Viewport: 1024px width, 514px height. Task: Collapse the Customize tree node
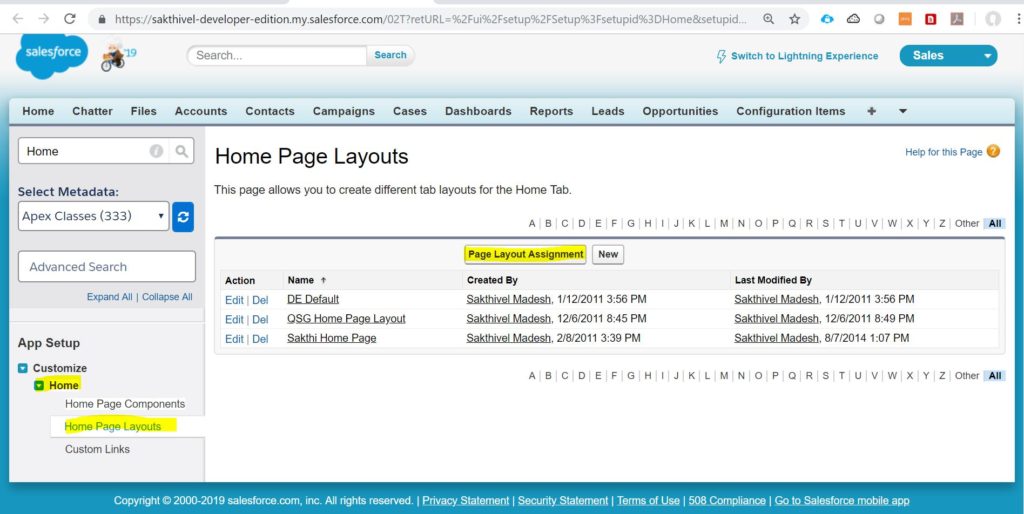[23, 368]
